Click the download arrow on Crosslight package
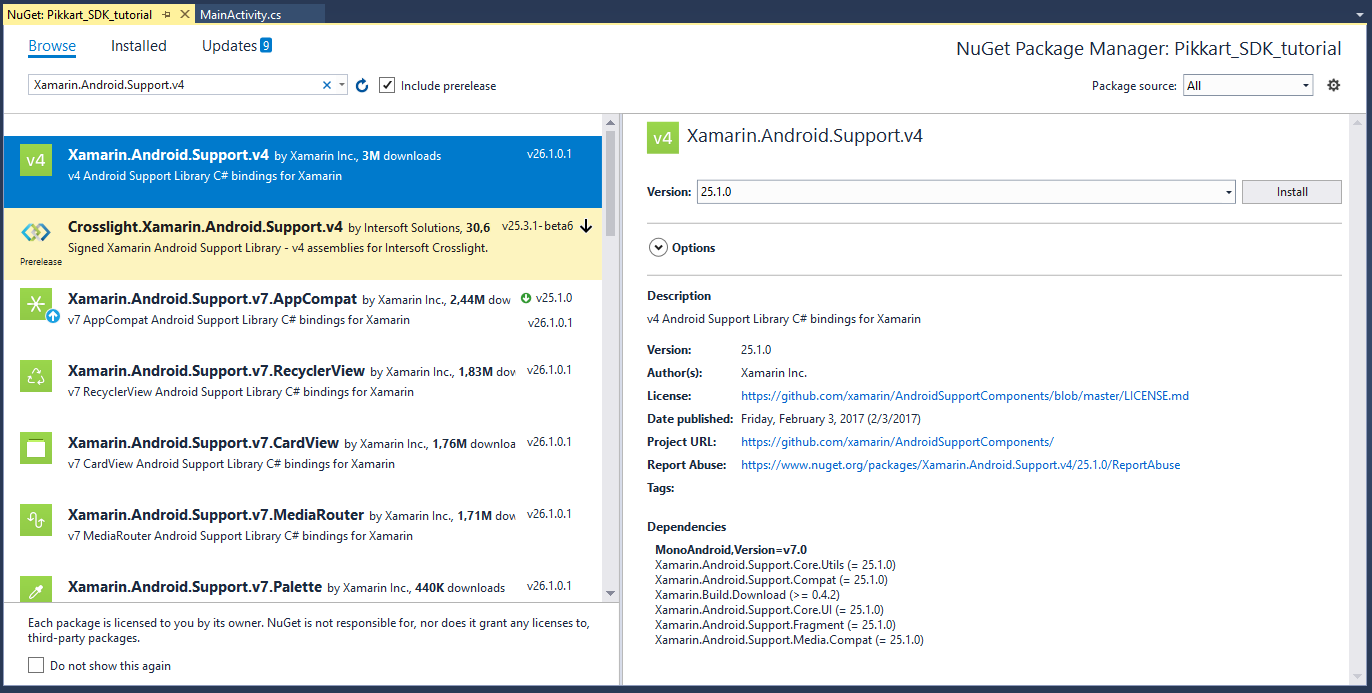 [x=586, y=226]
